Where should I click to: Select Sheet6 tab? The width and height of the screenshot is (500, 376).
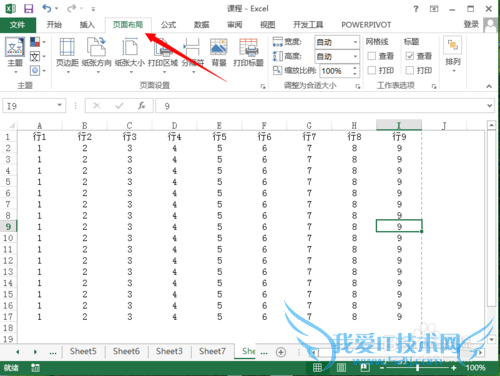[x=126, y=351]
